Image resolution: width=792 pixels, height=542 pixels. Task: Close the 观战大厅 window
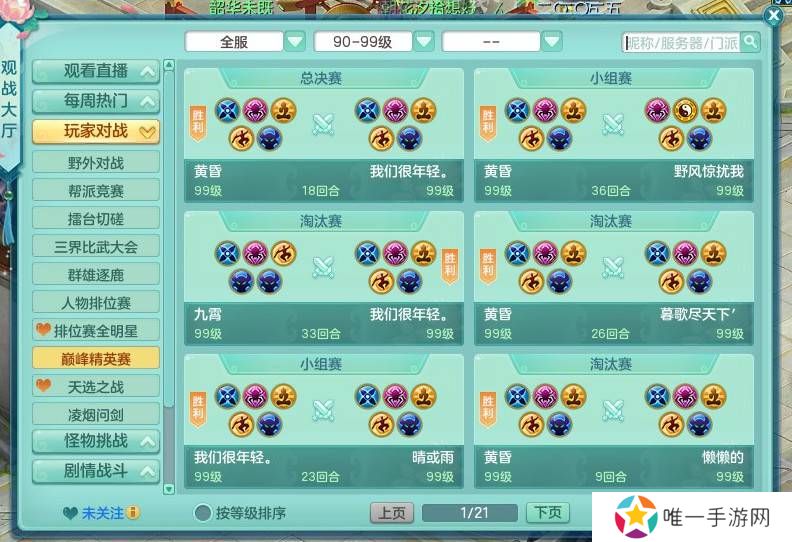pos(774,16)
